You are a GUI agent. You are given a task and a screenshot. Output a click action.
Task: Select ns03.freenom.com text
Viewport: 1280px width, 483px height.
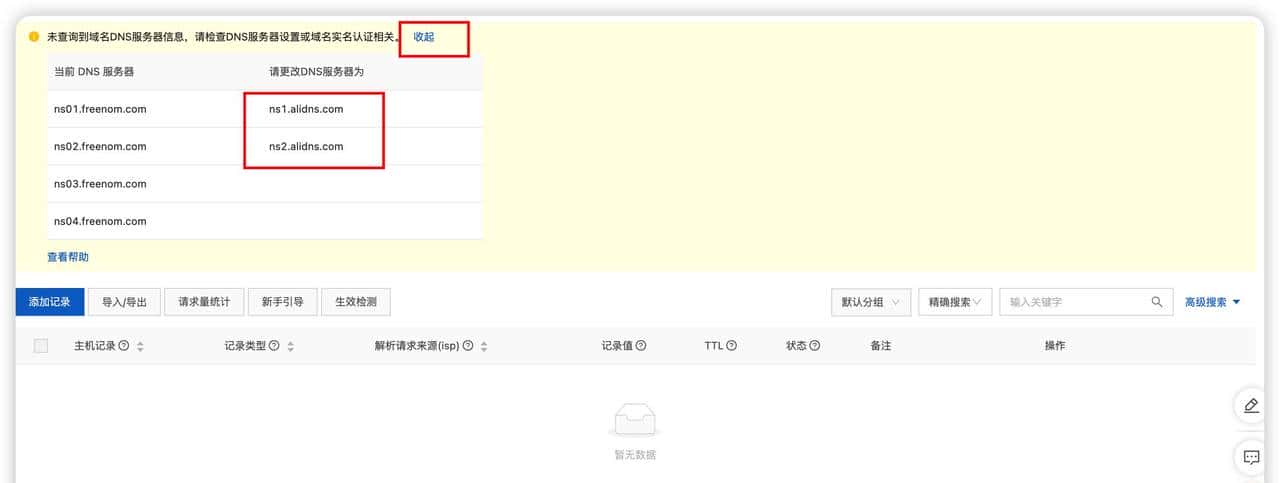click(100, 184)
